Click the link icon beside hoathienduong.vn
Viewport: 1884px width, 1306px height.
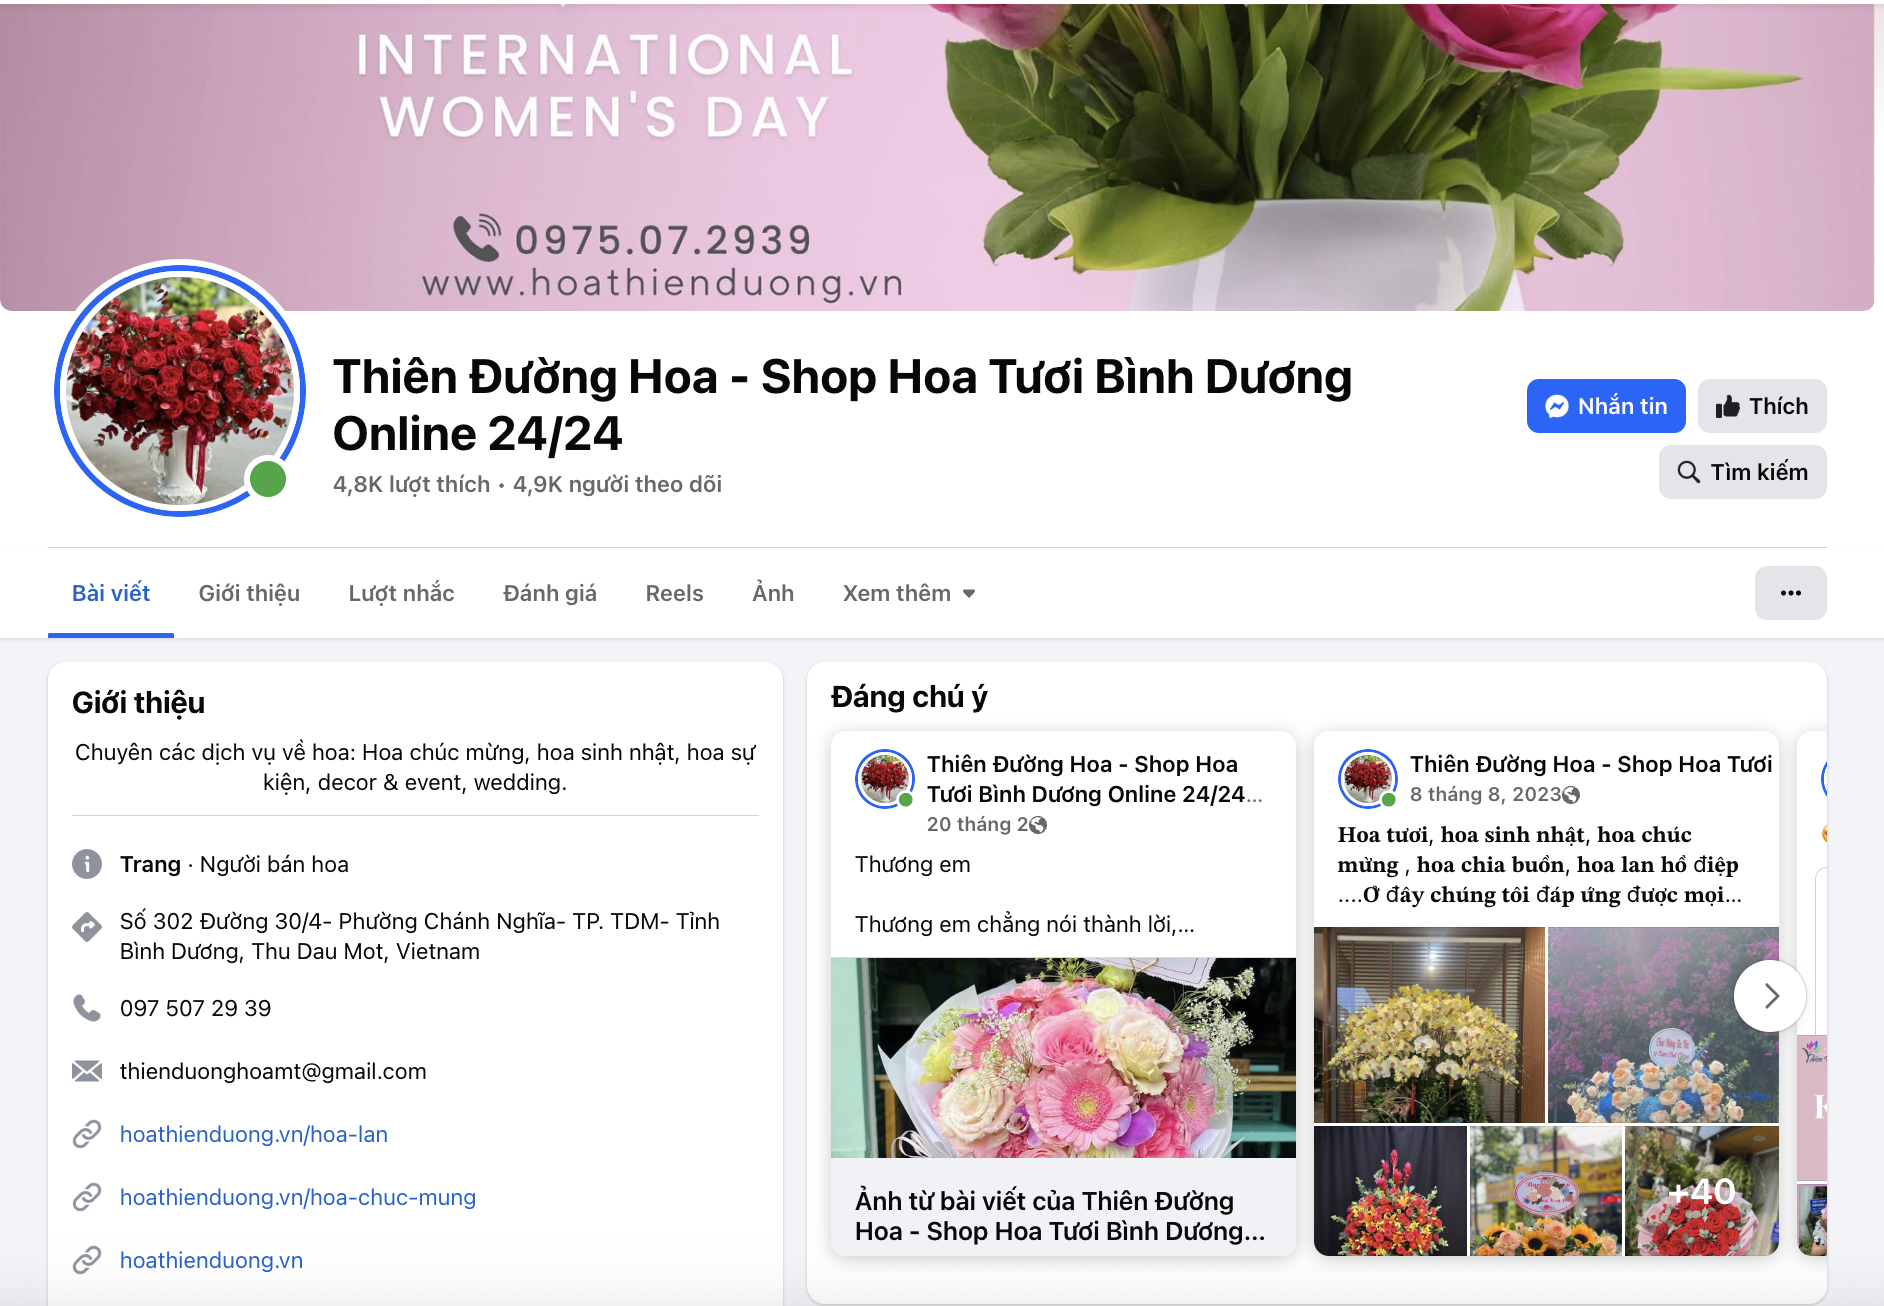[87, 1260]
